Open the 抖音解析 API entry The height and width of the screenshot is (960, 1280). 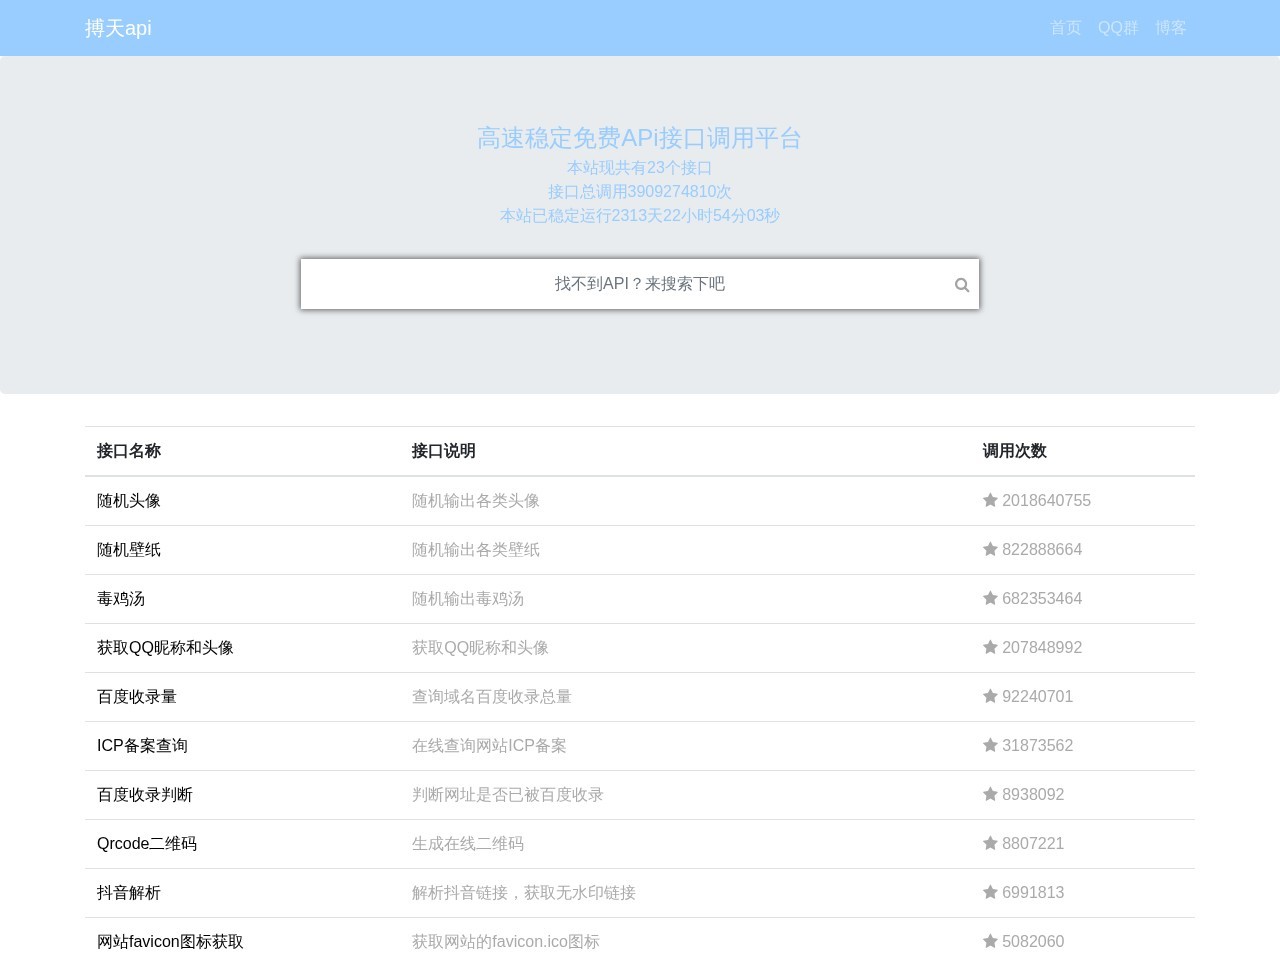[128, 892]
